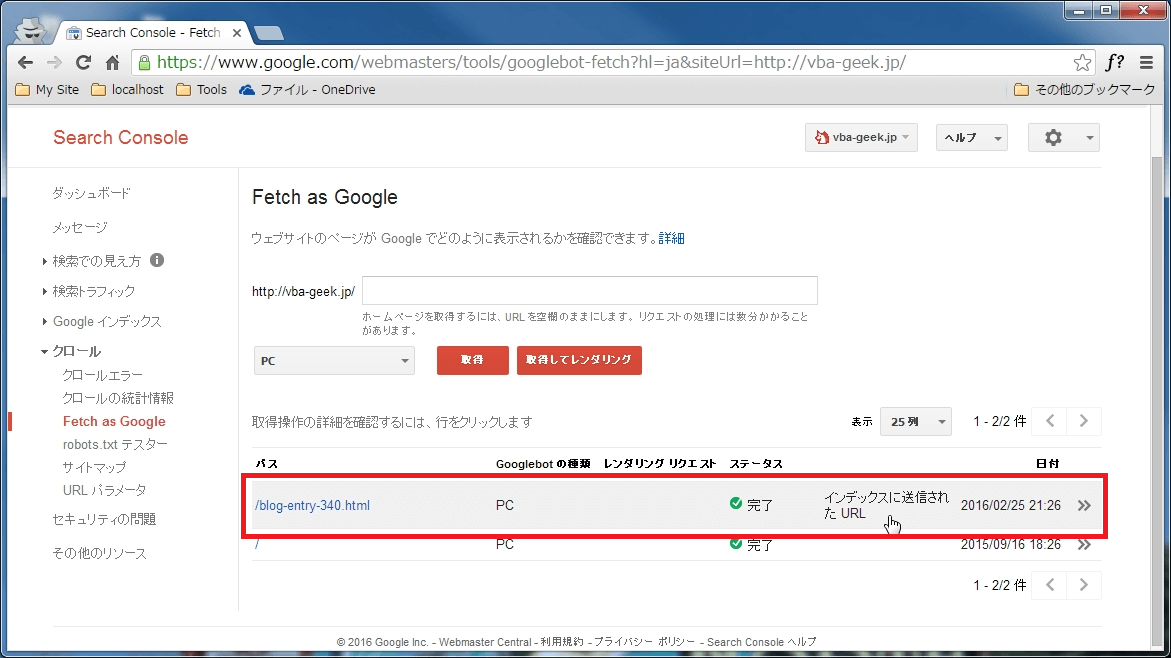Open OneDrive from the bookmarks bar cloud icon
Screen dimensions: 1171x658
(x=247, y=89)
